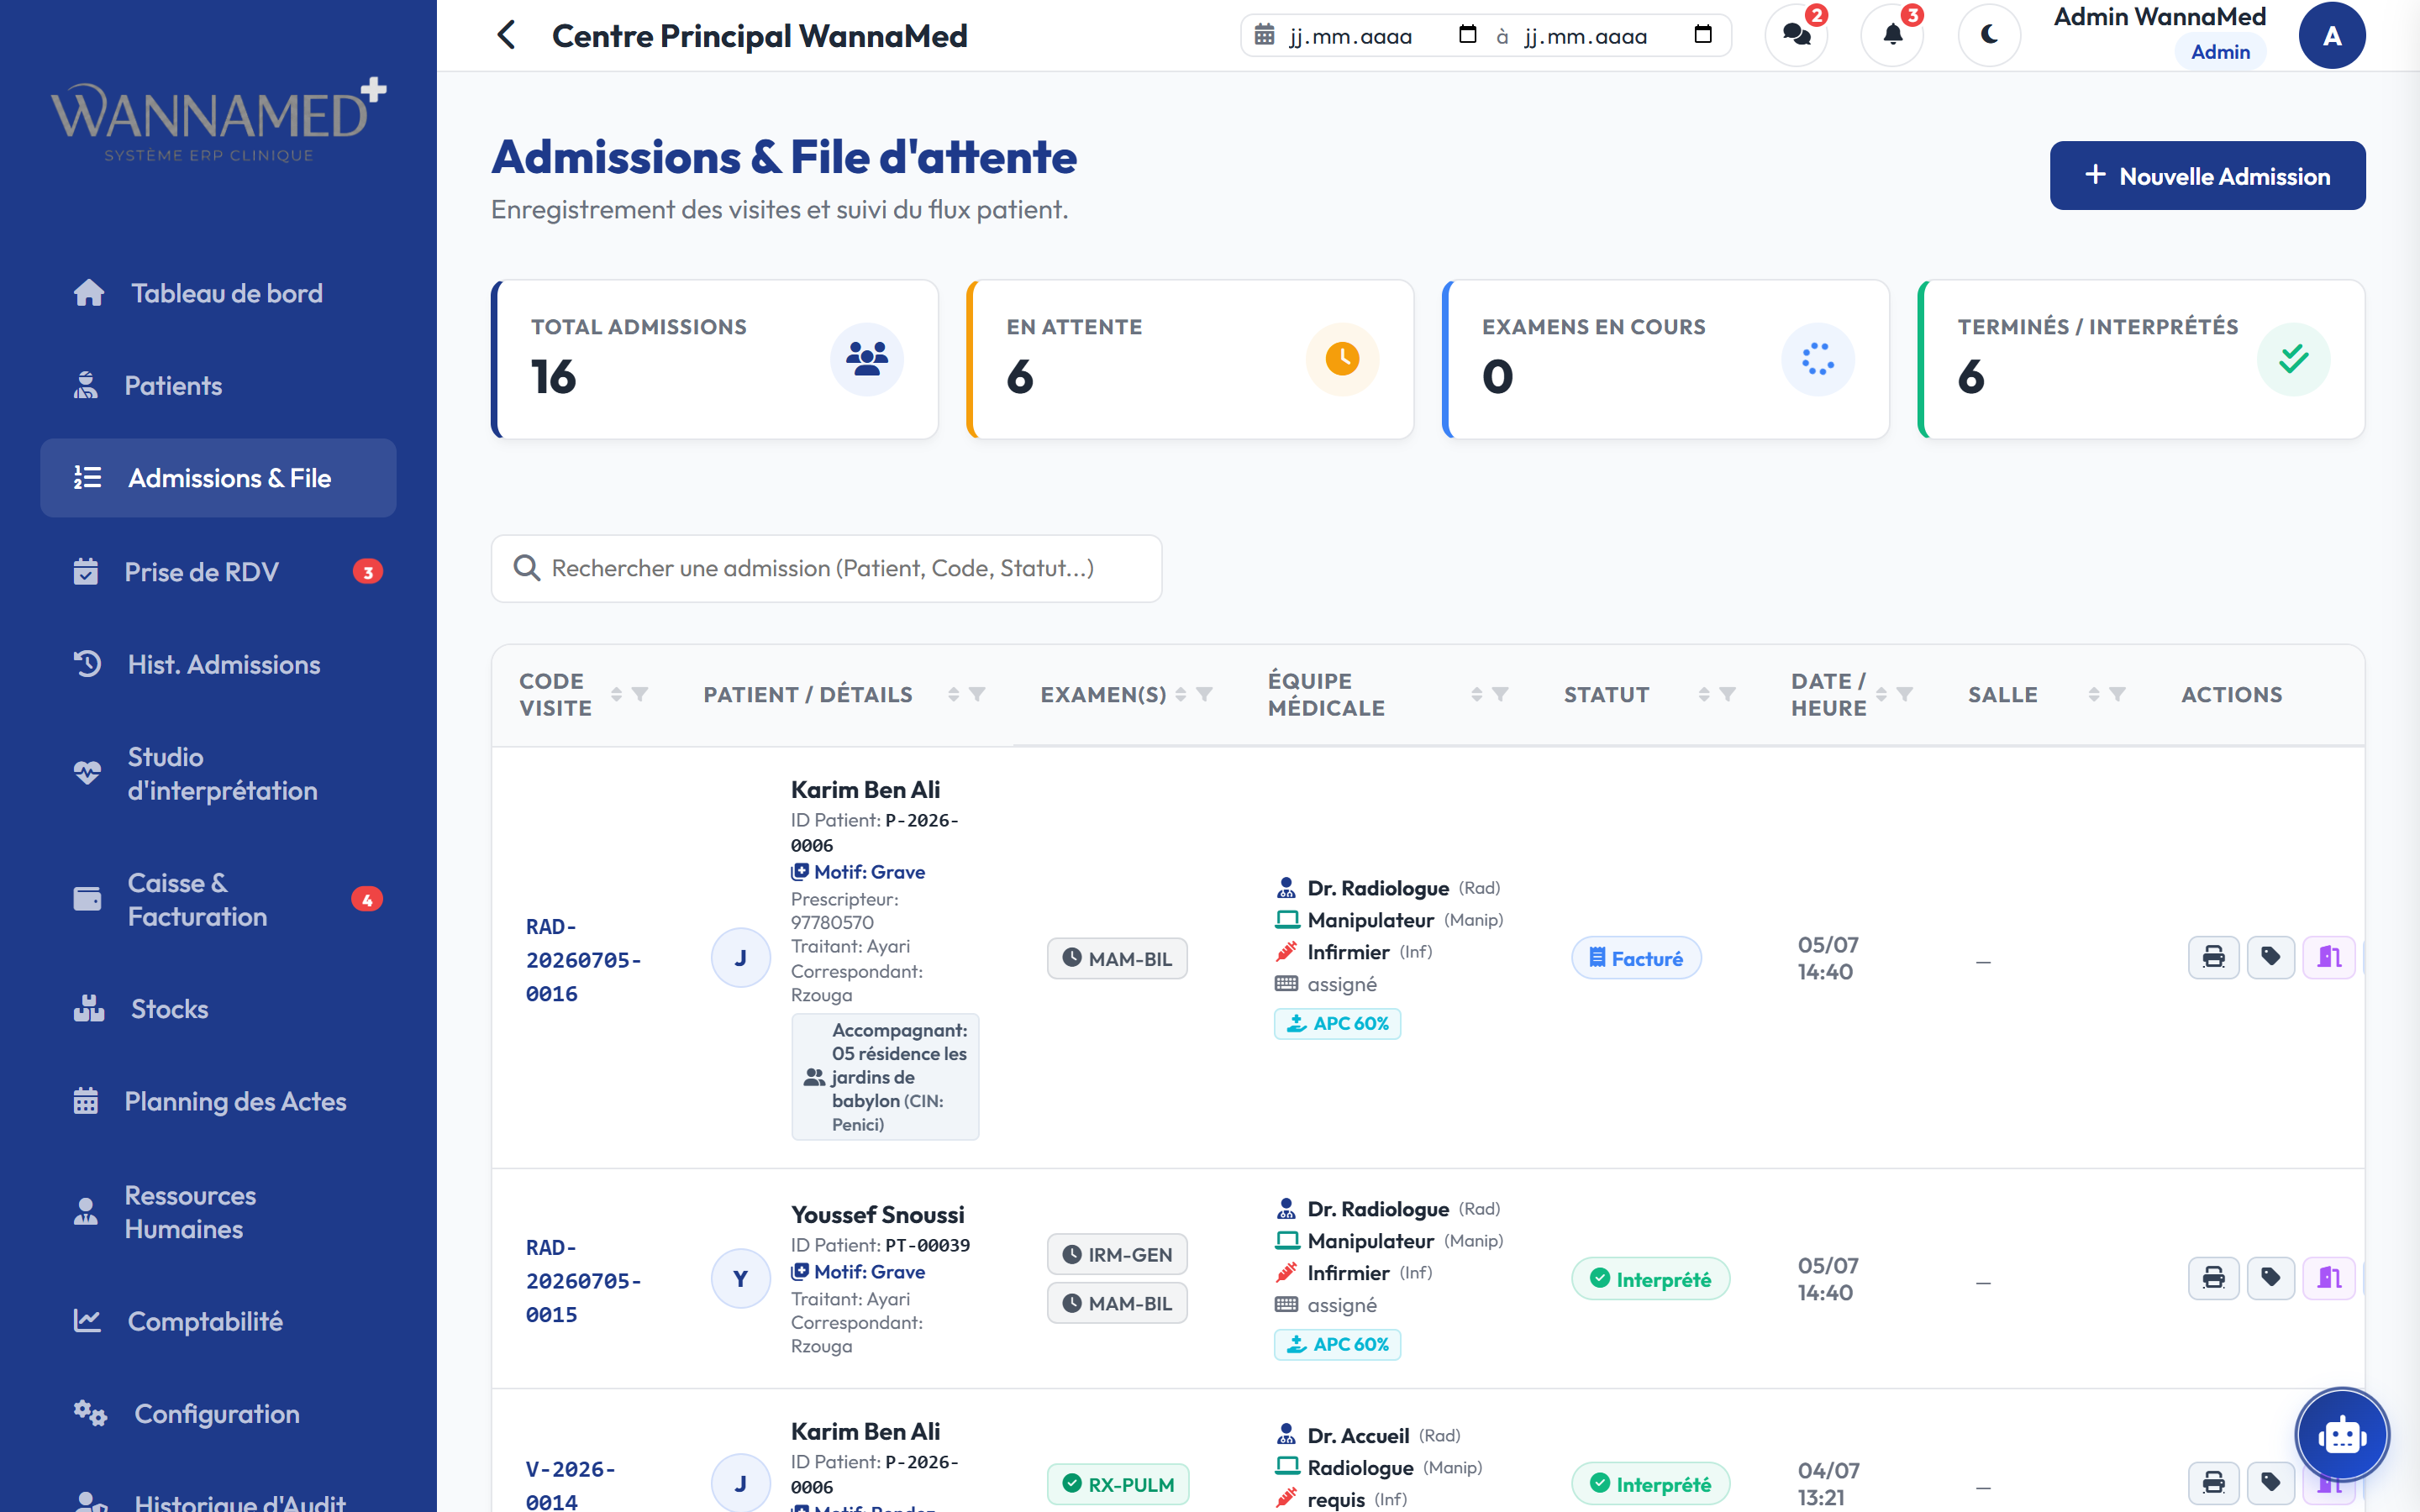The image size is (2420, 1512).
Task: Open filter for Salle column
Action: pyautogui.click(x=2117, y=694)
